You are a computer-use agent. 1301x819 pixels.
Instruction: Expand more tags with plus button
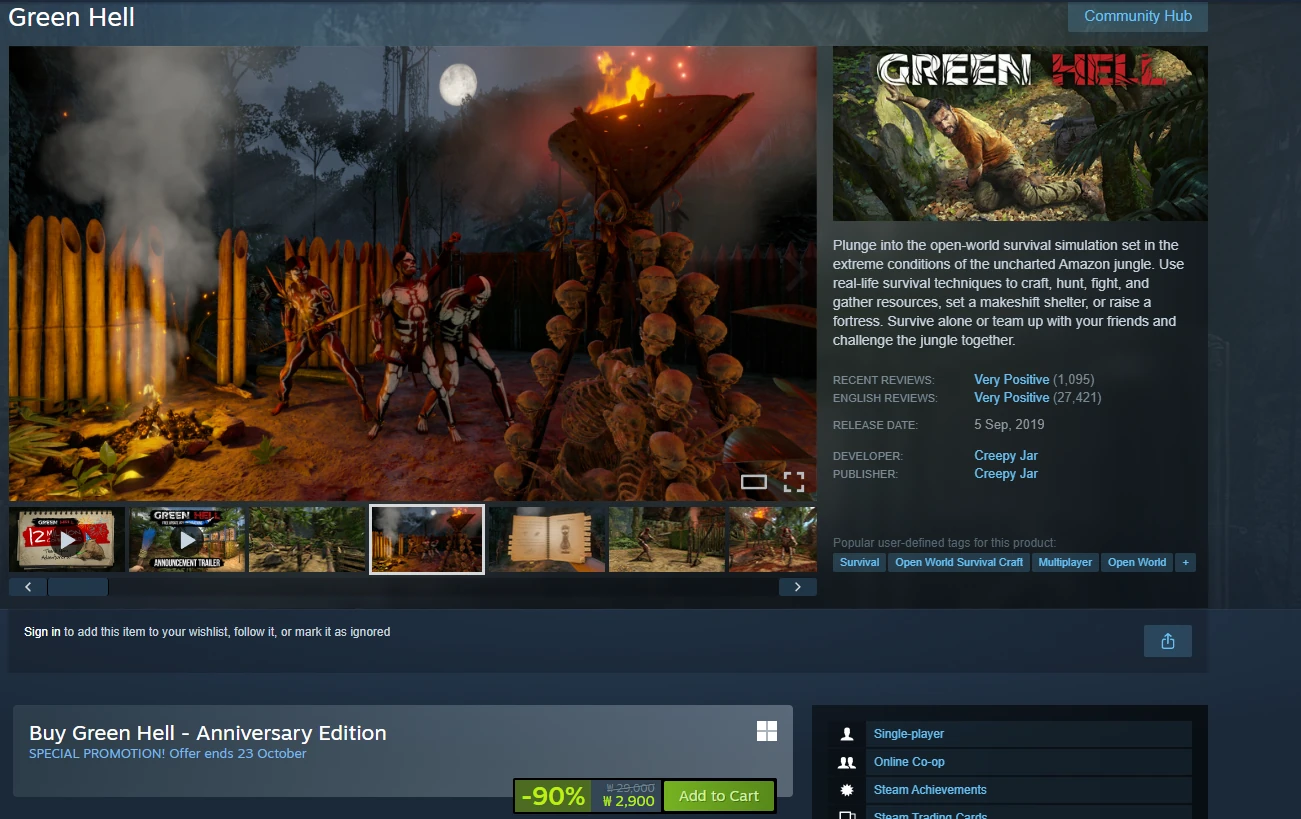pos(1186,562)
